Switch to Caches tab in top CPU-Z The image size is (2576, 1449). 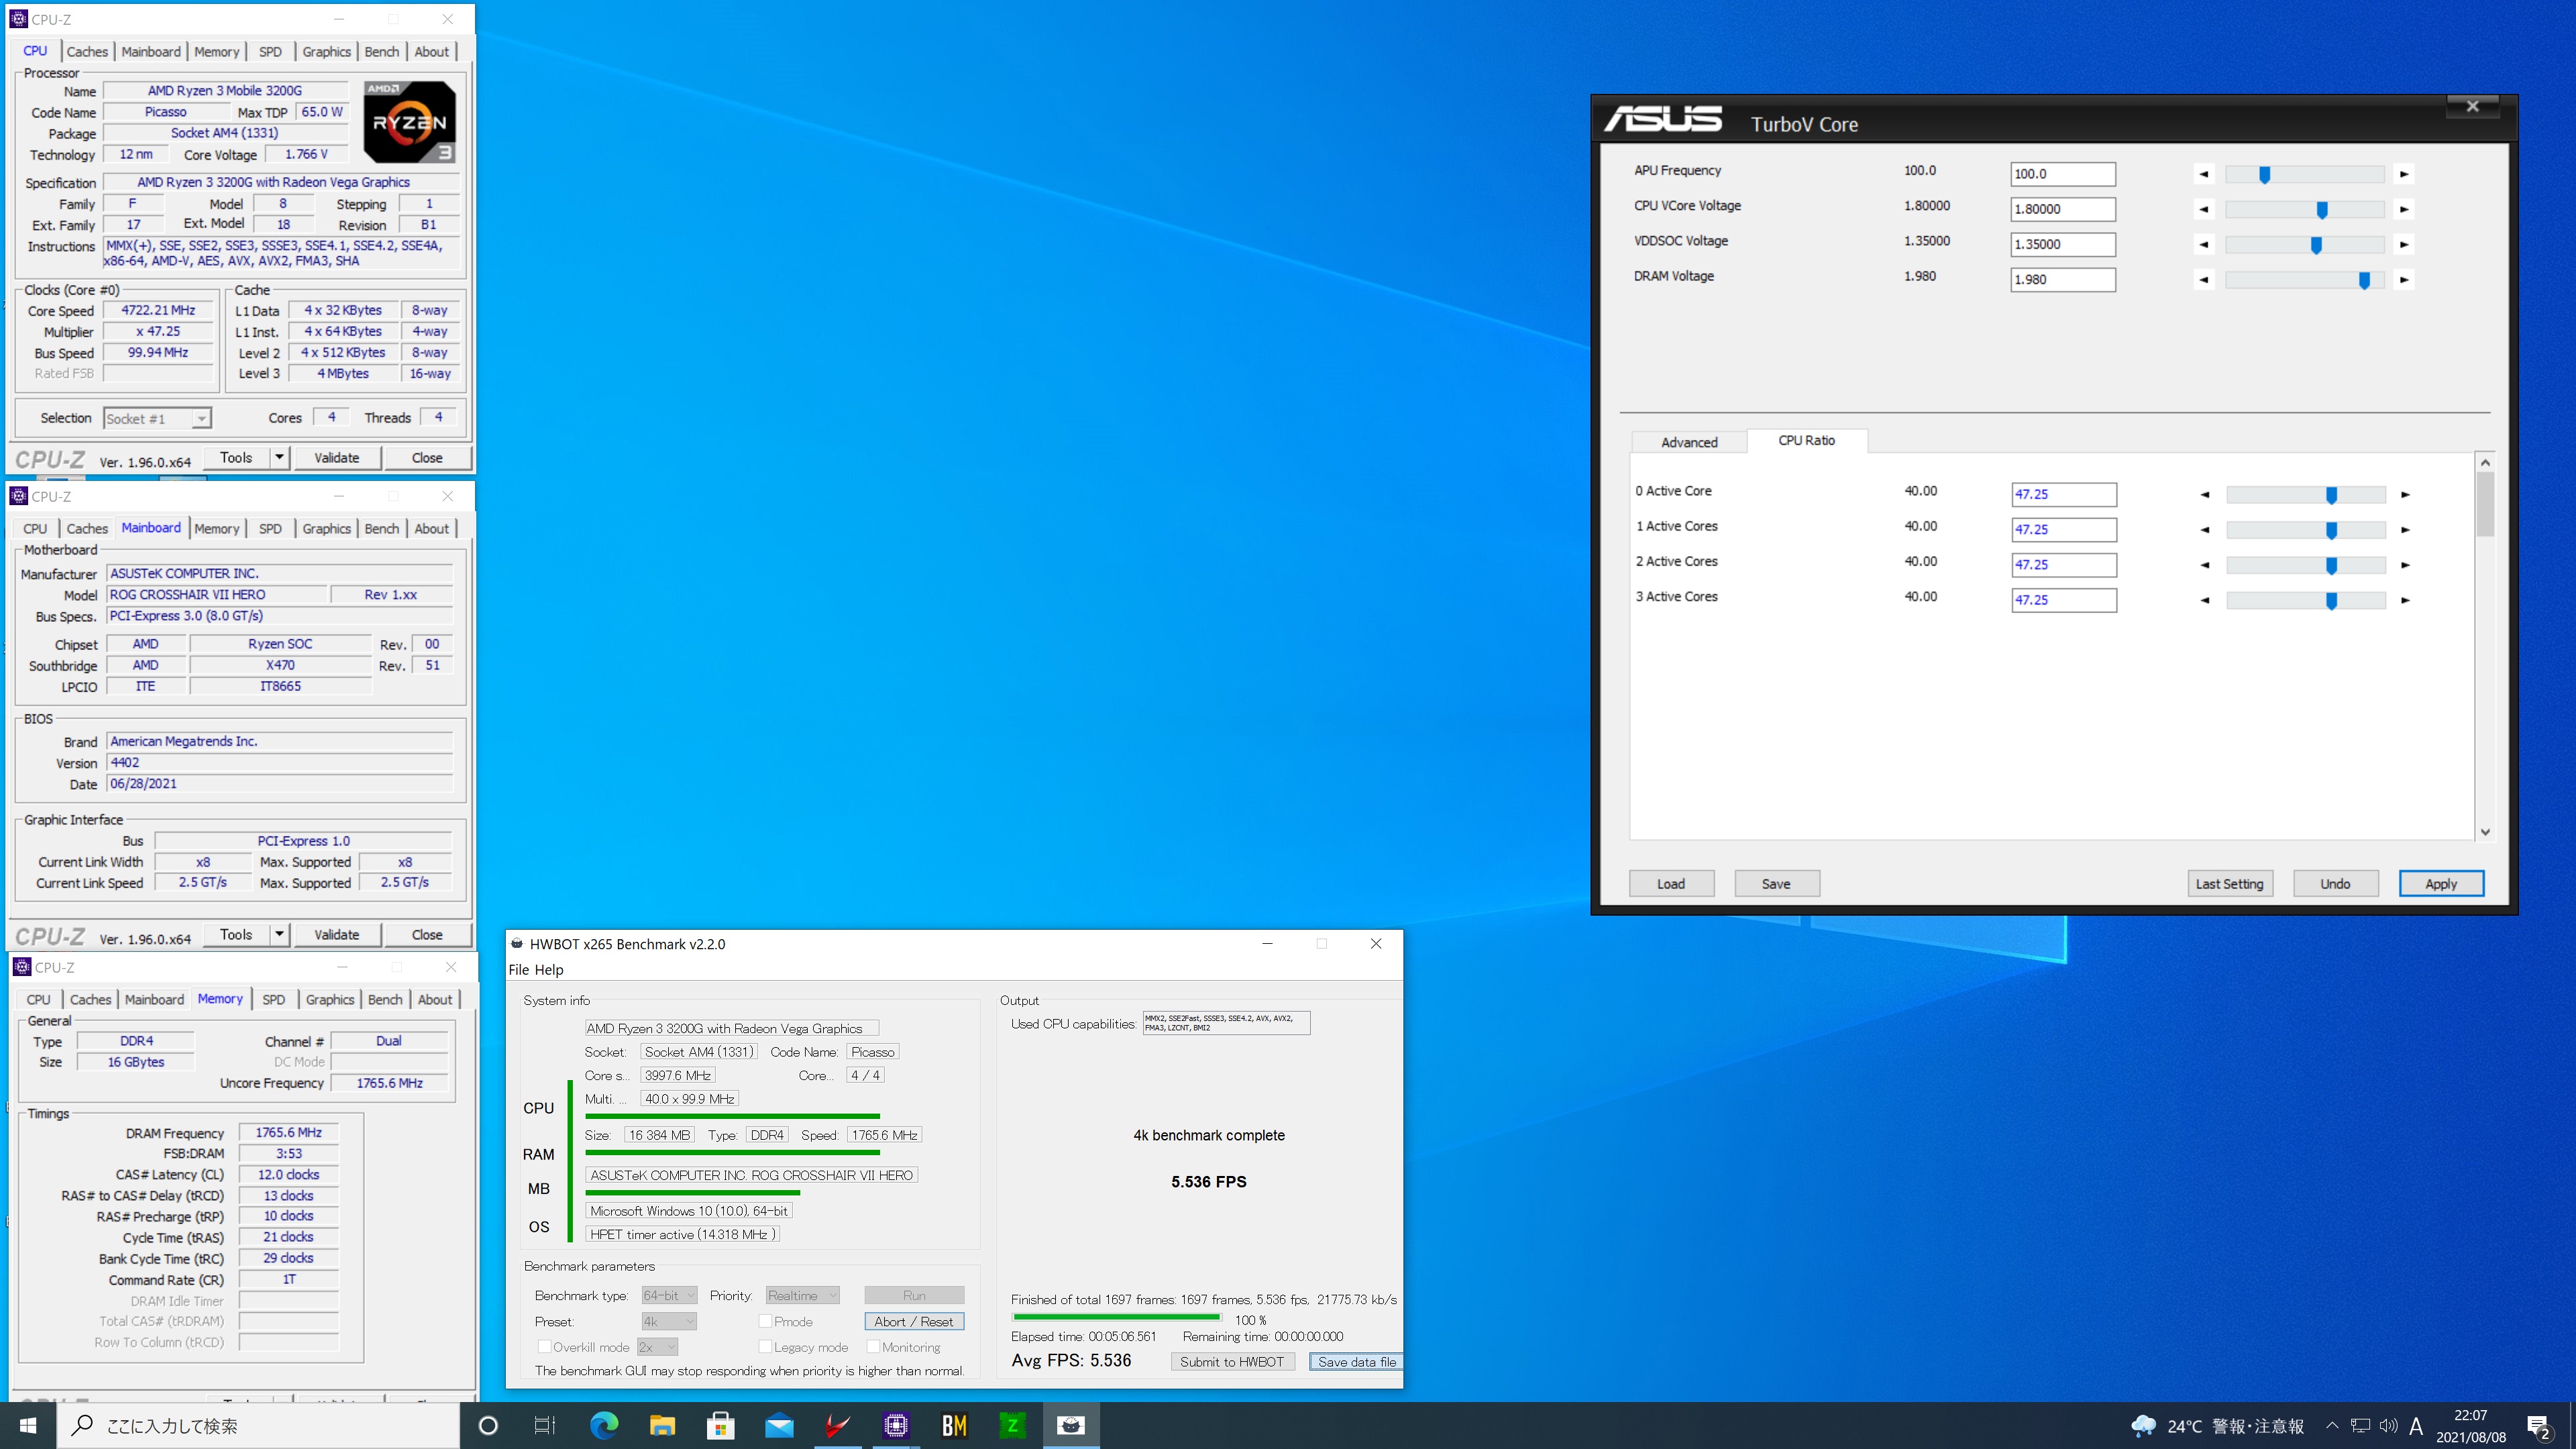click(x=87, y=51)
